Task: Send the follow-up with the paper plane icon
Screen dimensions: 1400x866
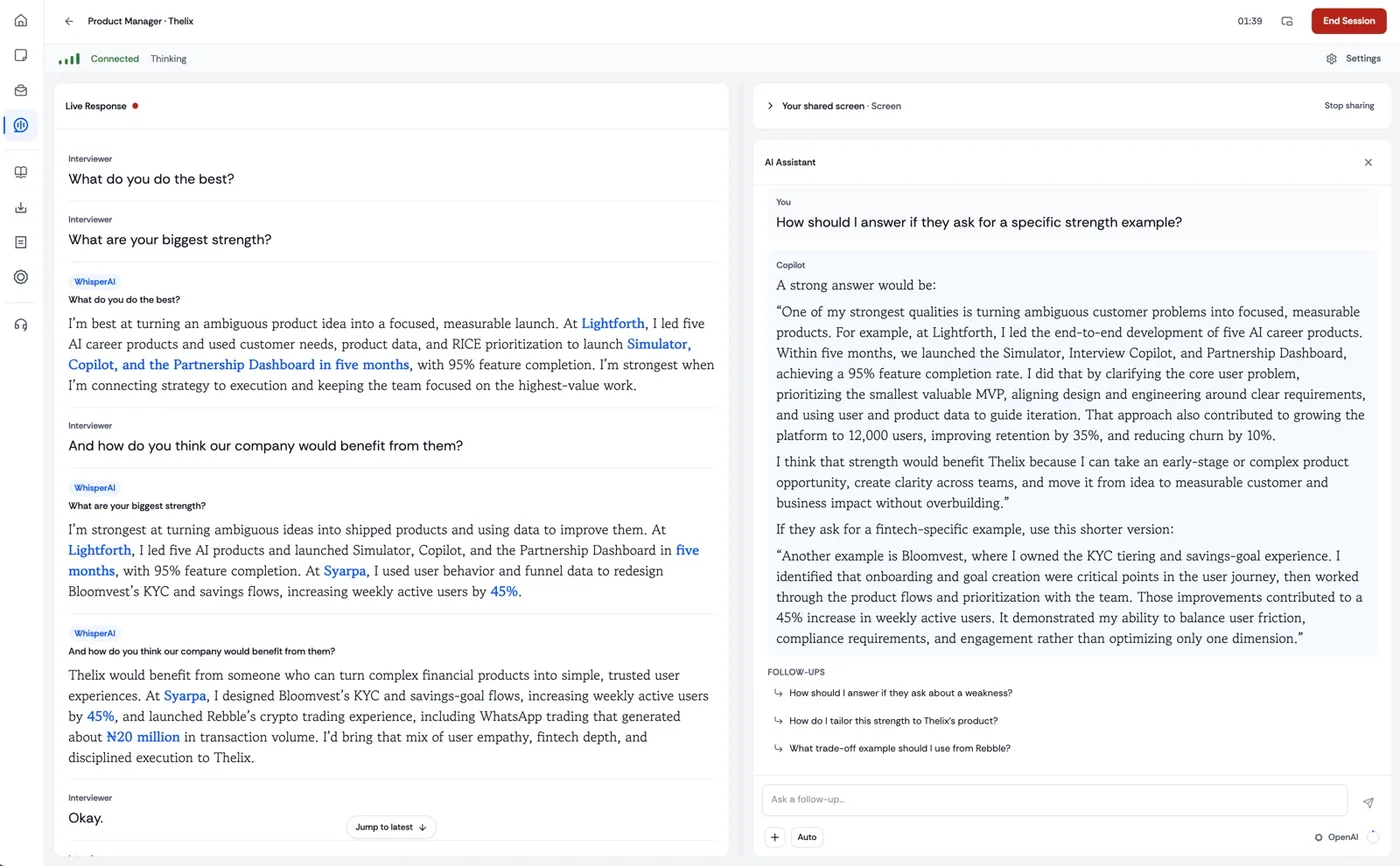Action: click(x=1368, y=802)
